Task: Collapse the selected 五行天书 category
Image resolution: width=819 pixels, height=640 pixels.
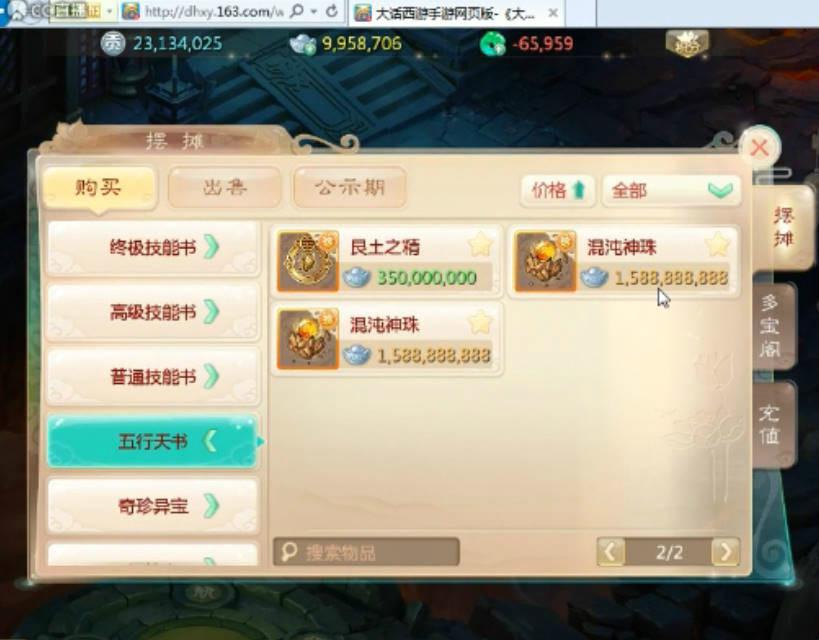Action: coord(153,441)
